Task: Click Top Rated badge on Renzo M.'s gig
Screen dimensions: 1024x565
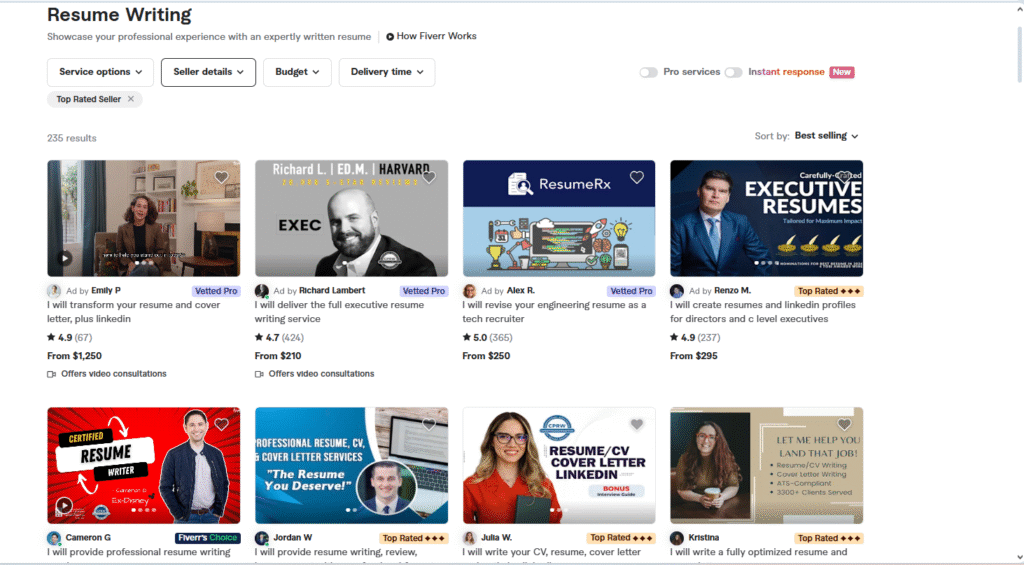Action: 829,291
